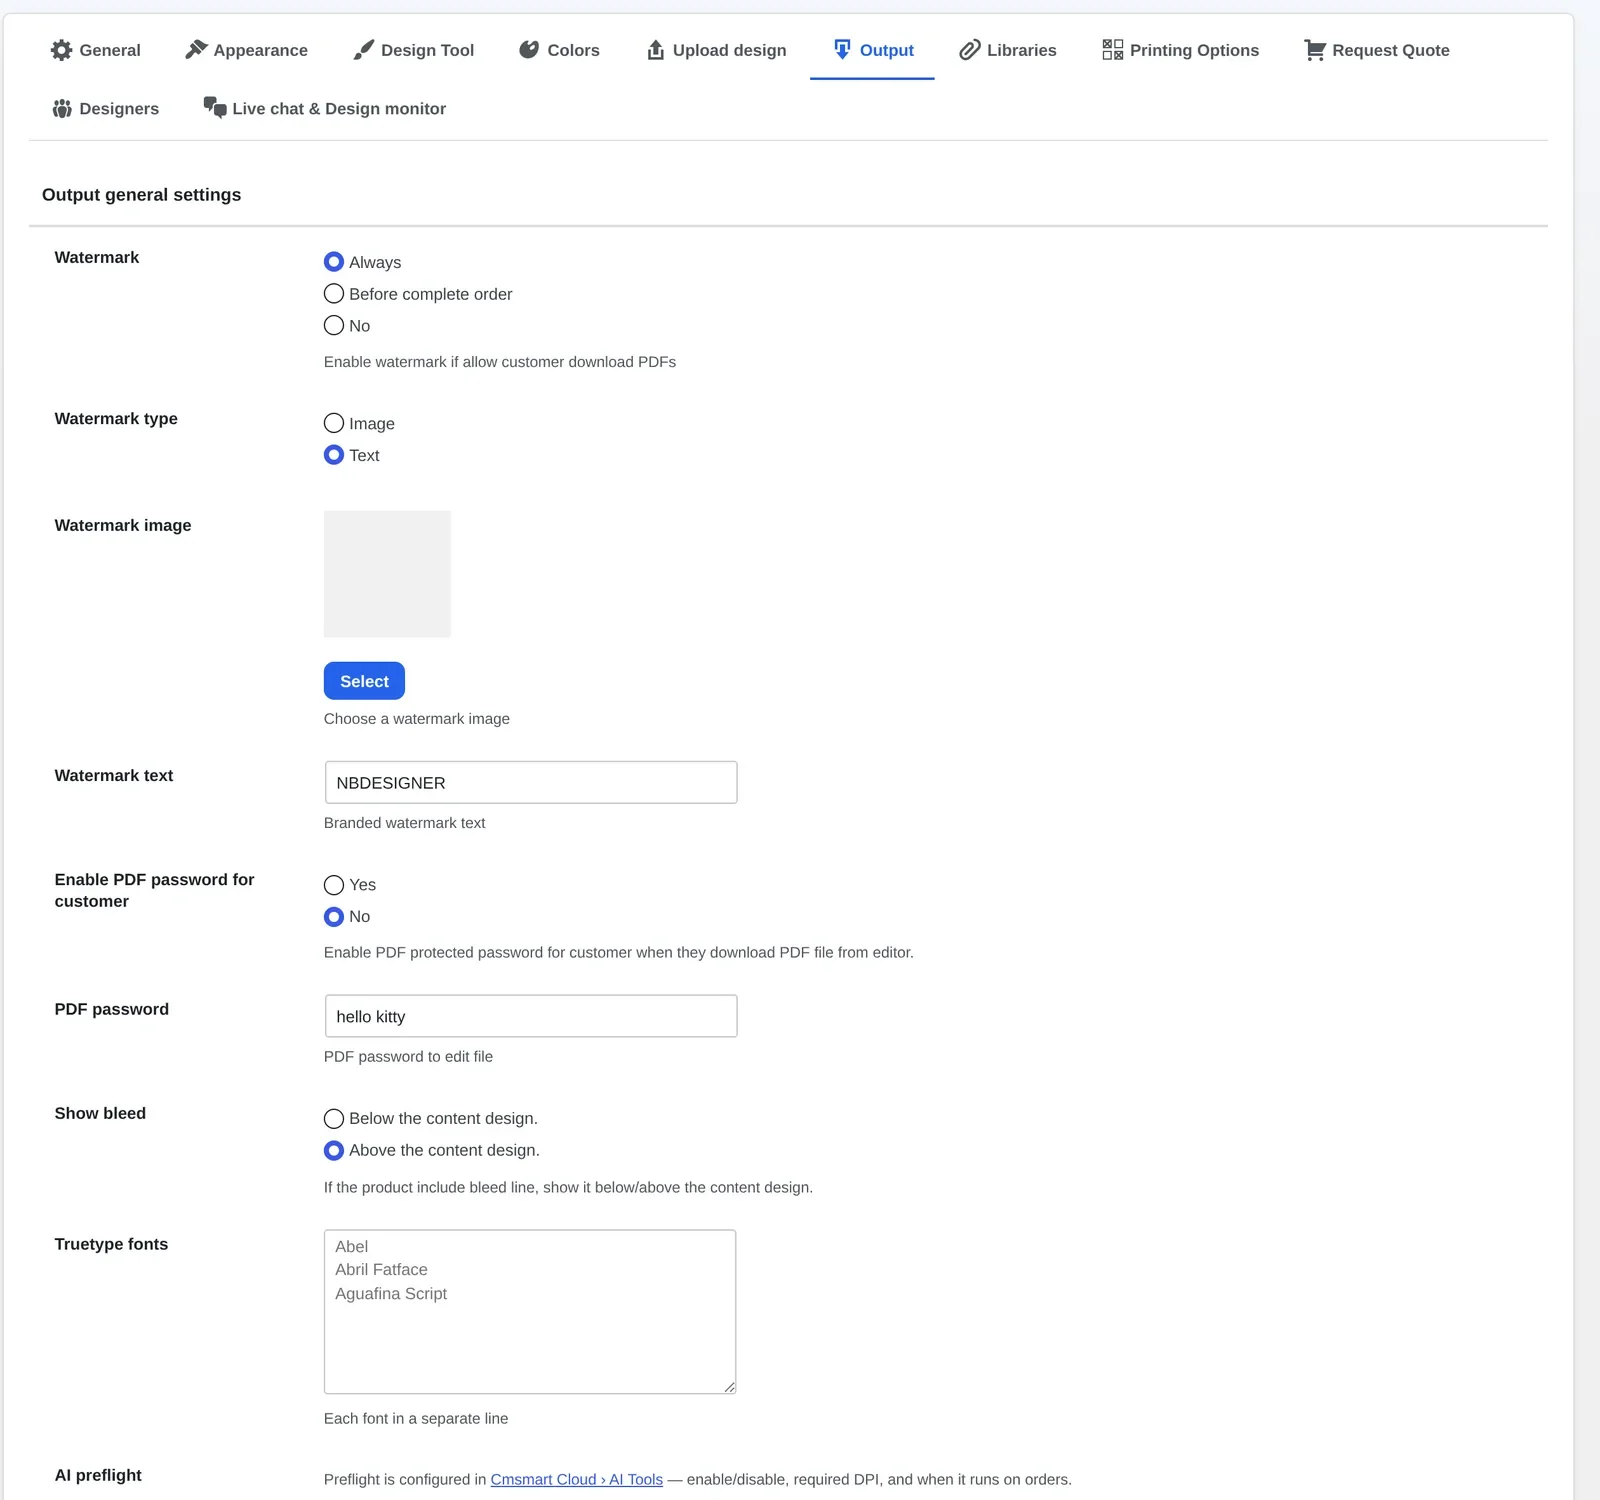1600x1500 pixels.
Task: Show bleed above the content design
Action: 334,1150
